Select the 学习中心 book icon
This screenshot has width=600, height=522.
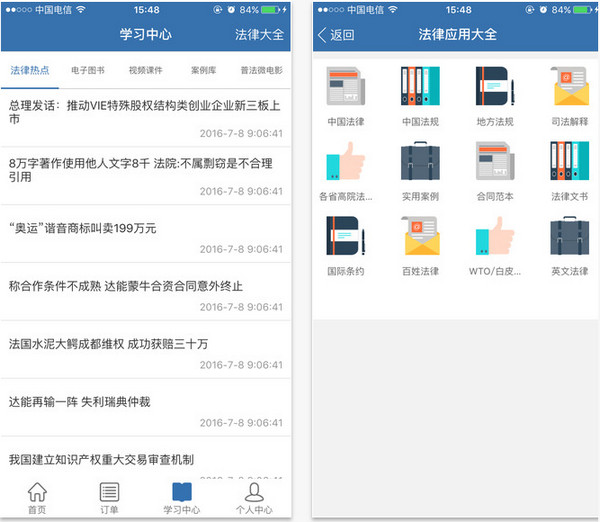pos(182,492)
